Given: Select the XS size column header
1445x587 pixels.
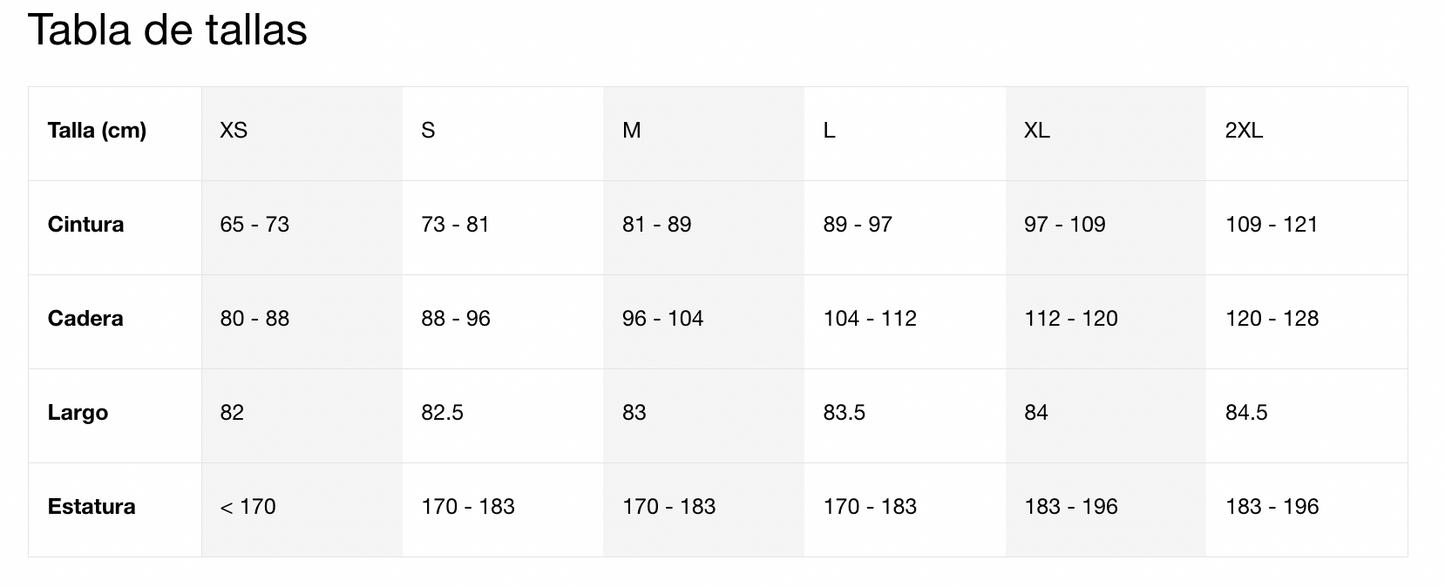Looking at the screenshot, I should (234, 131).
